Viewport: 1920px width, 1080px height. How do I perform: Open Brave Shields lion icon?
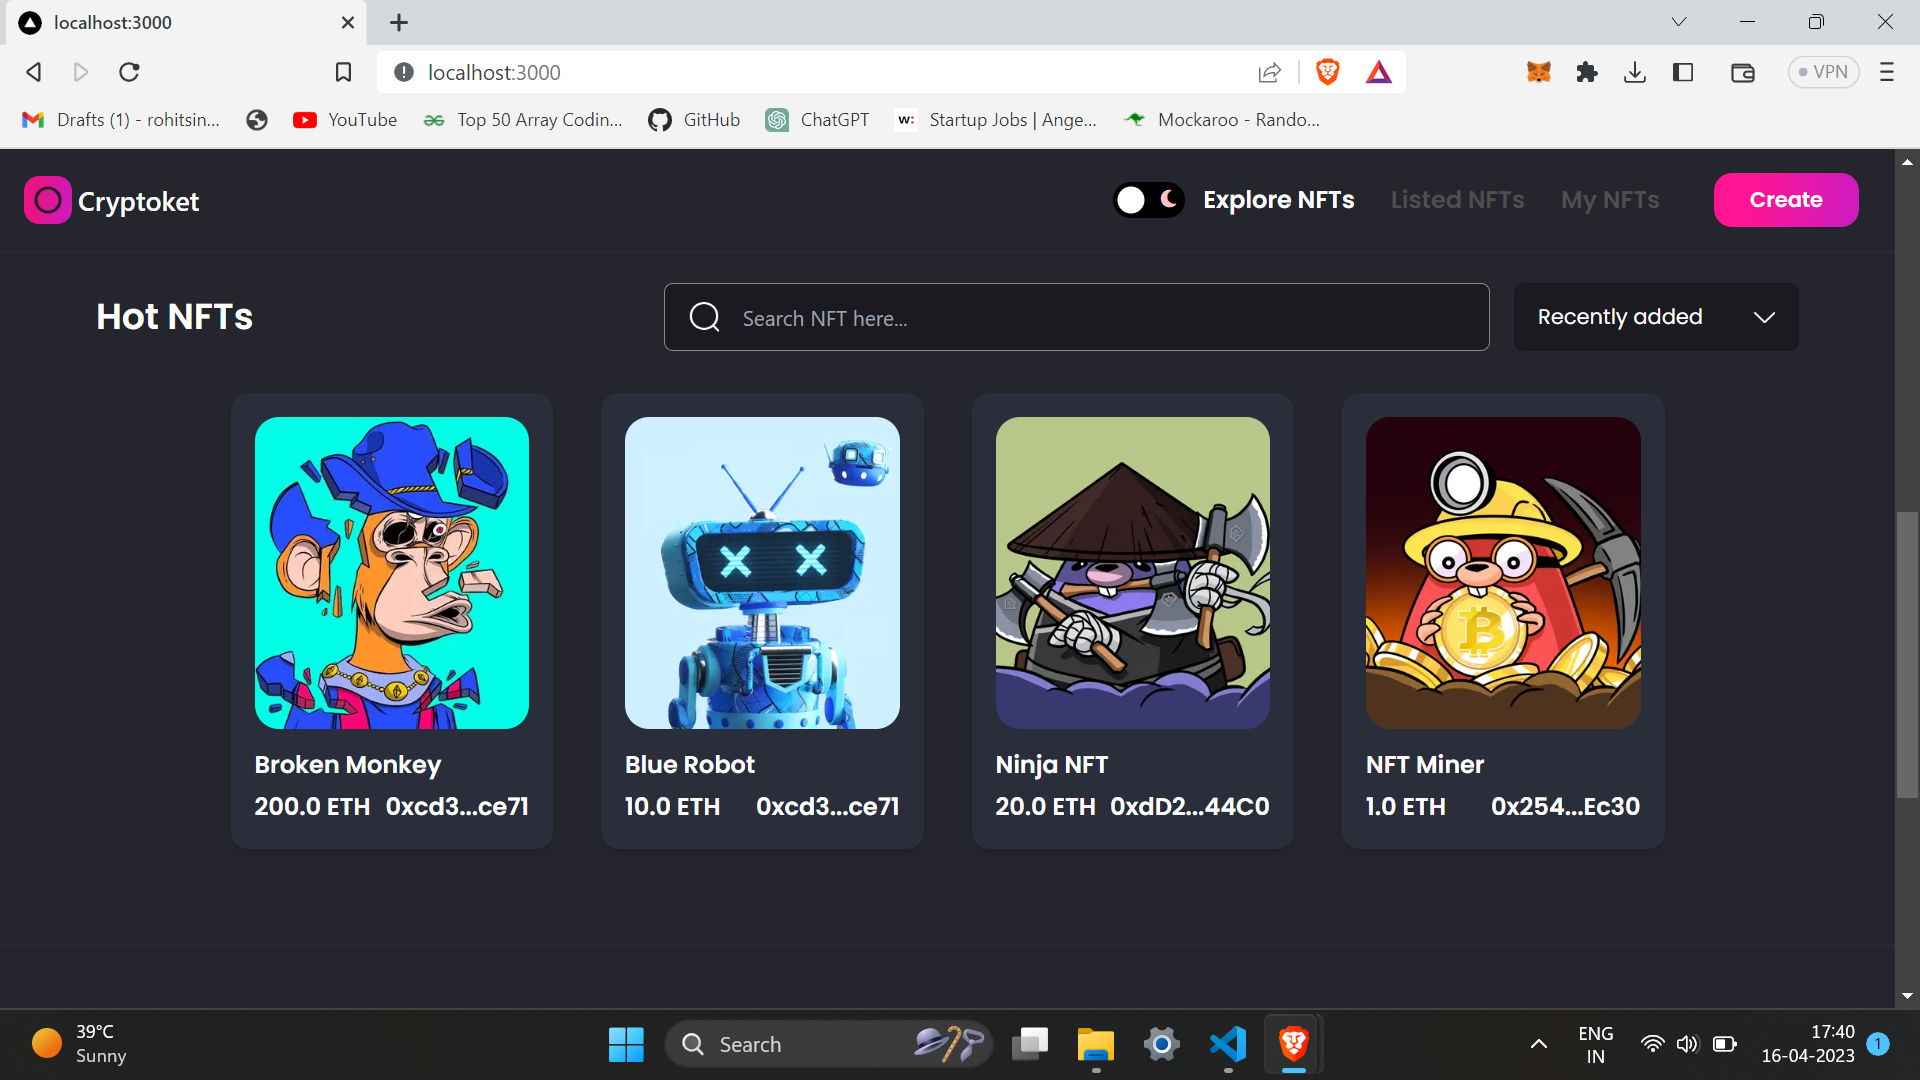(x=1328, y=72)
